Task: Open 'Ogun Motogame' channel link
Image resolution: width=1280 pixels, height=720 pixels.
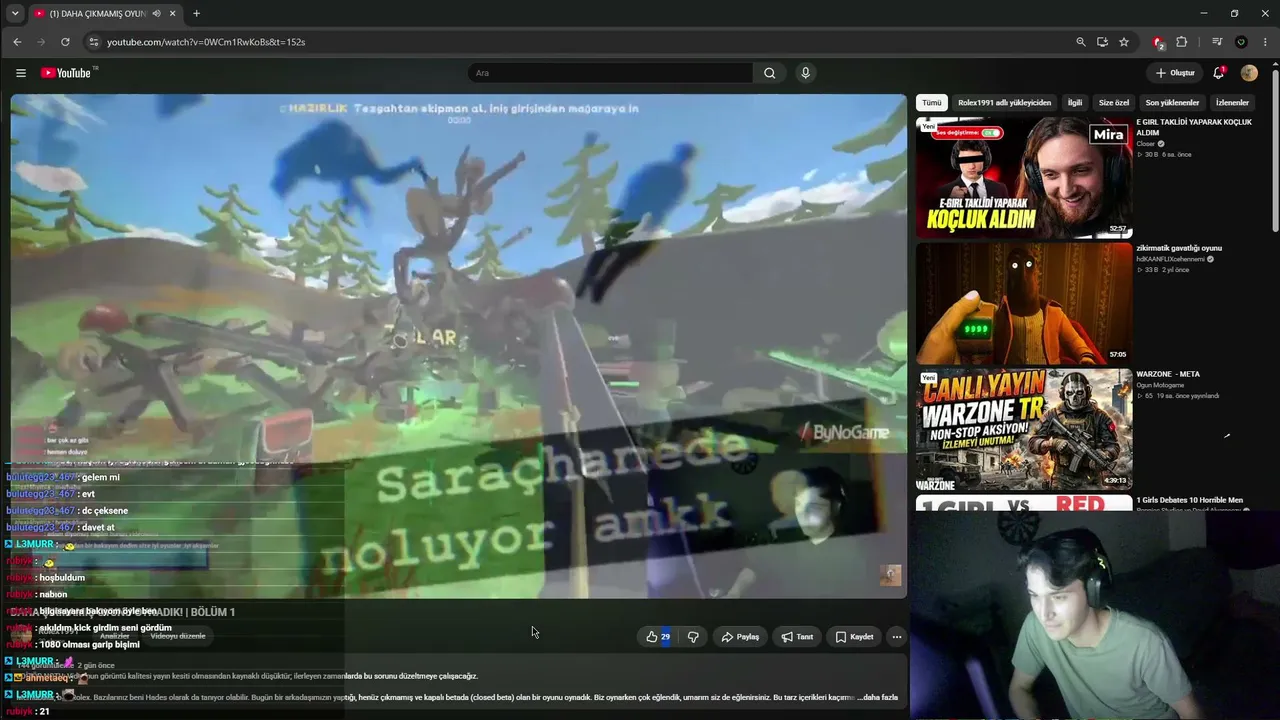Action: [x=1160, y=385]
